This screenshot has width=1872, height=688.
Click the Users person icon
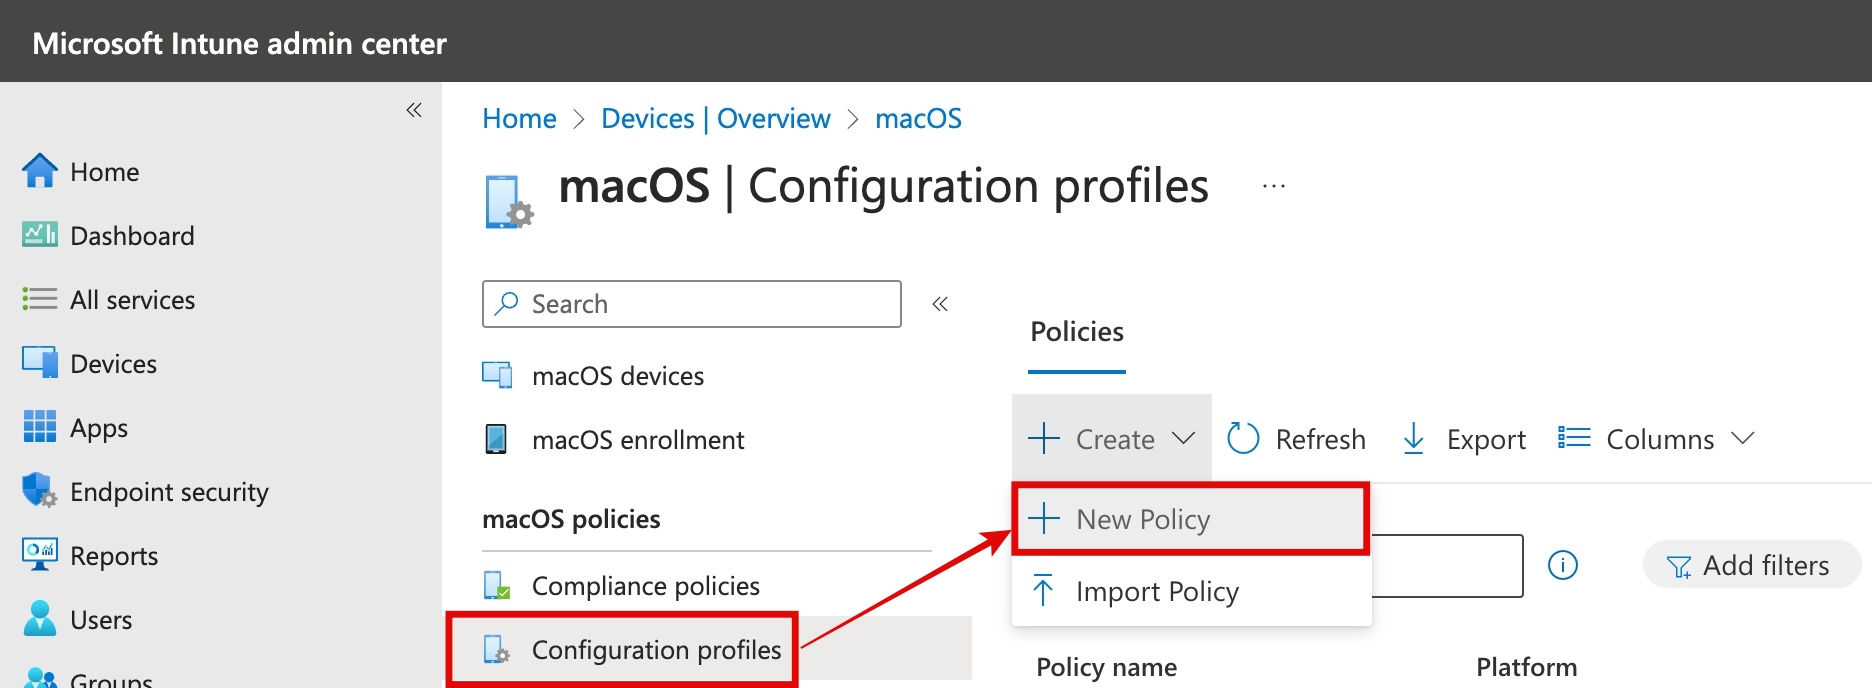(40, 618)
